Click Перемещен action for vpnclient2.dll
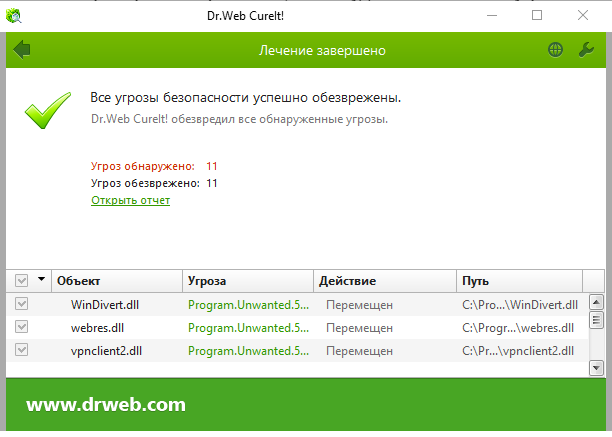Screen dimensions: 612x437 [x=359, y=351]
